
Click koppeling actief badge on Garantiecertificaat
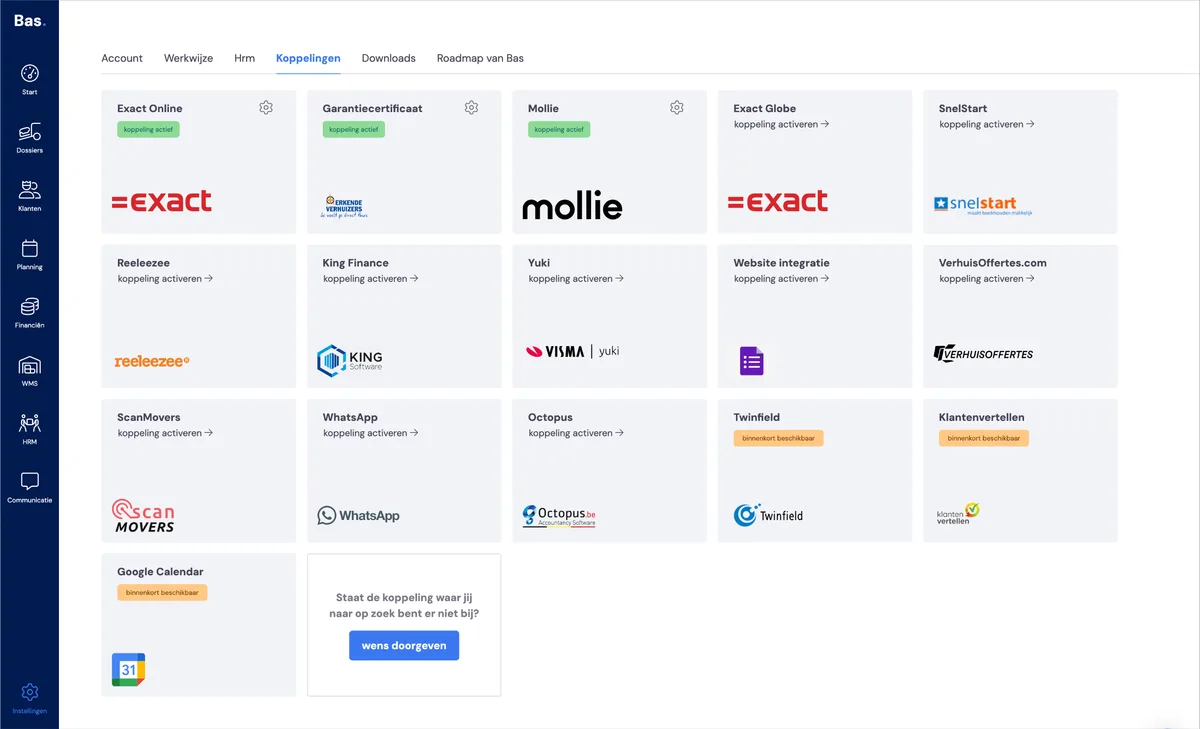354,129
